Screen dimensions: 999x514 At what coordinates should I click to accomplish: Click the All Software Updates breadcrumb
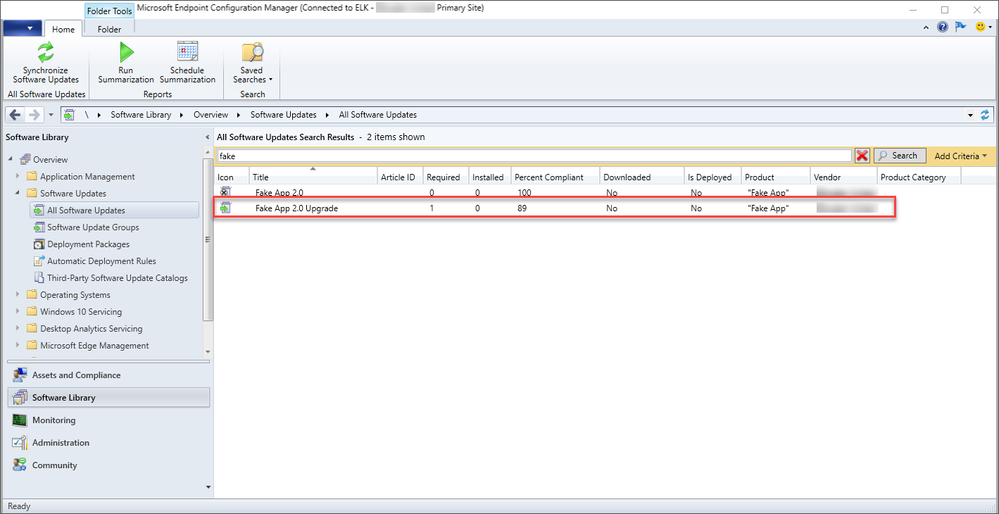click(378, 115)
